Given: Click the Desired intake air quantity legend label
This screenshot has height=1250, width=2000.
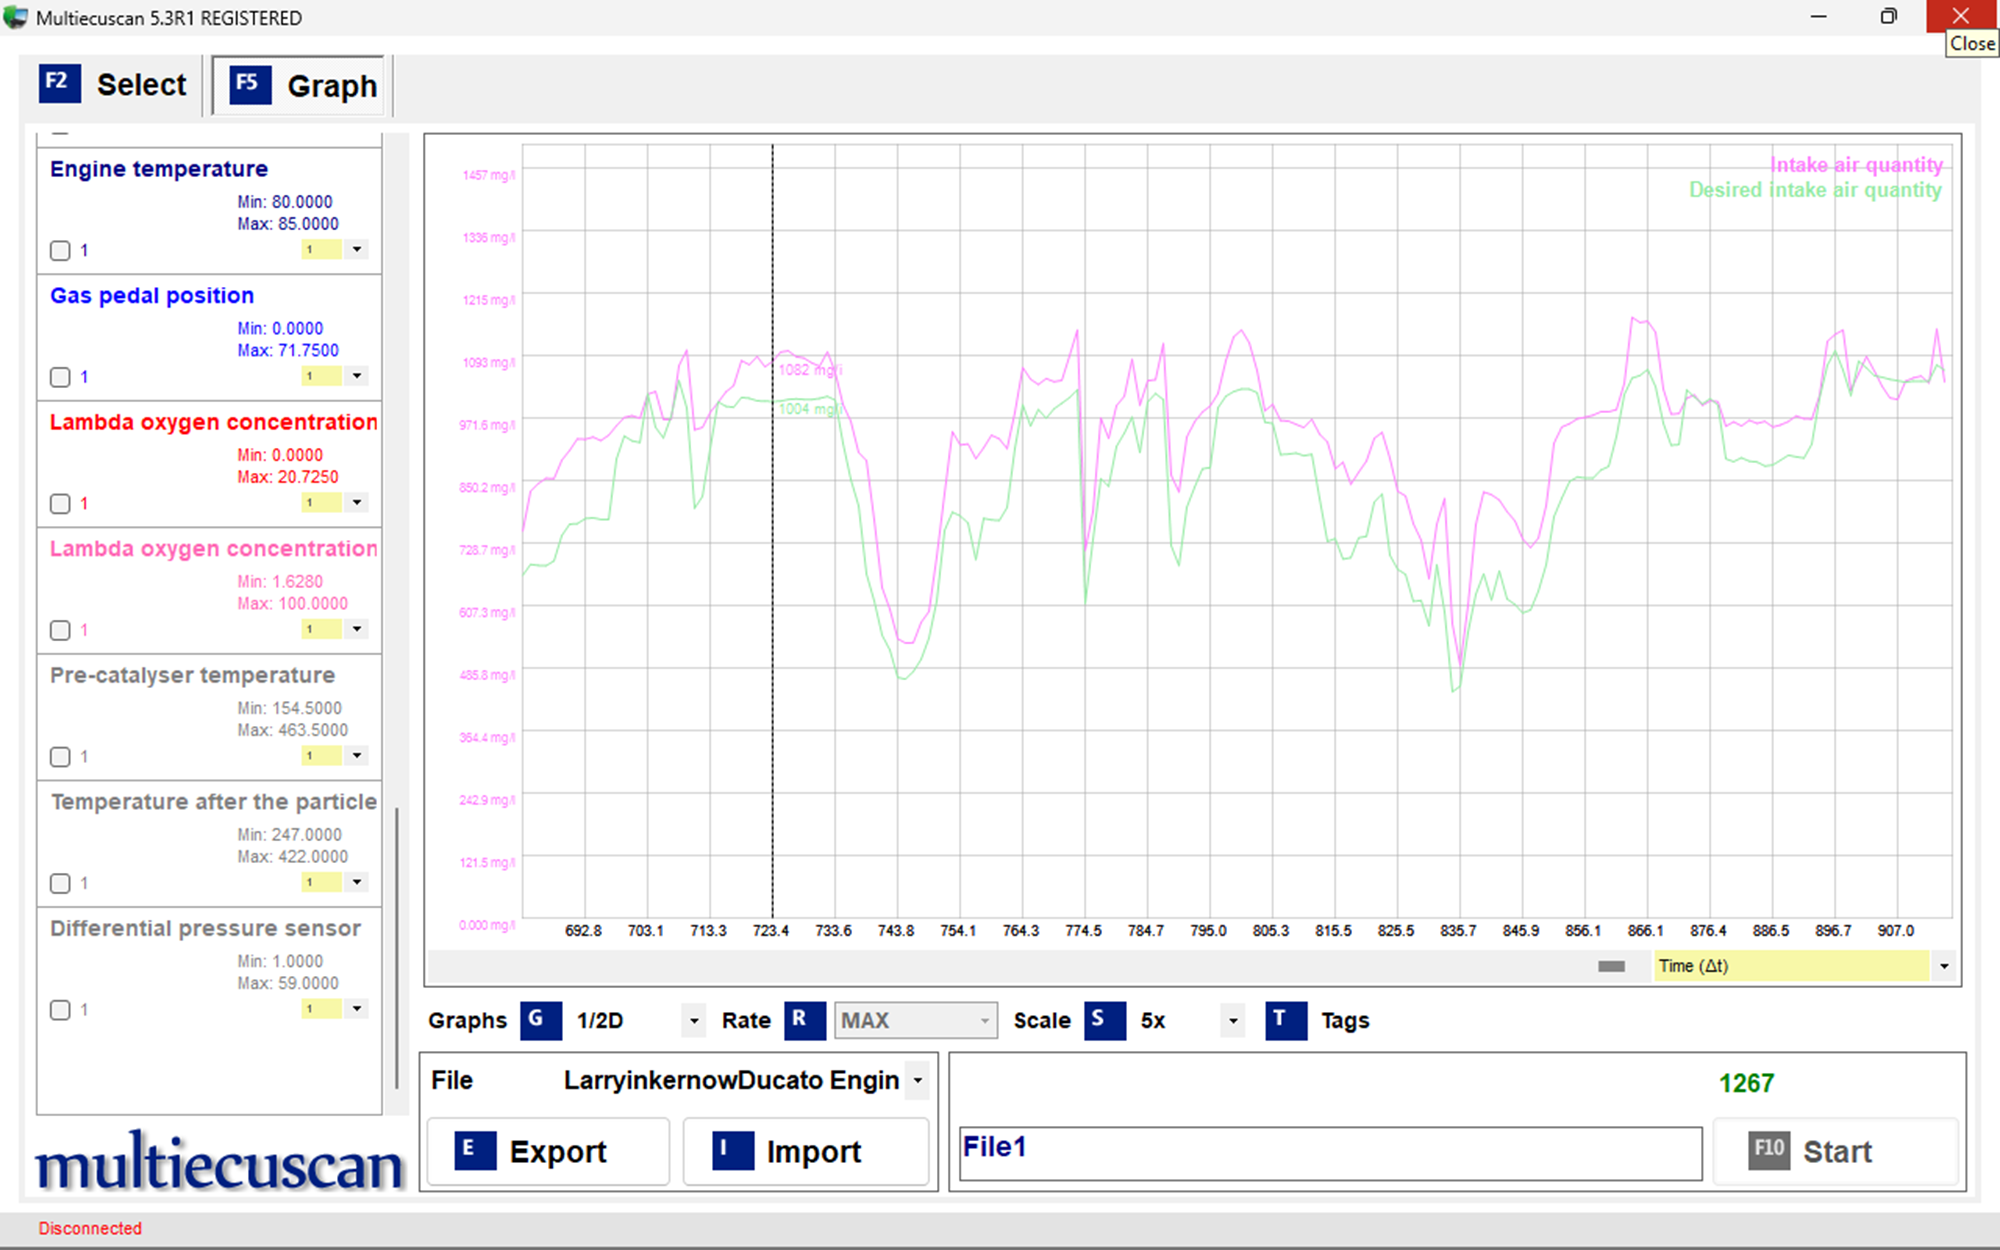Looking at the screenshot, I should point(1815,190).
